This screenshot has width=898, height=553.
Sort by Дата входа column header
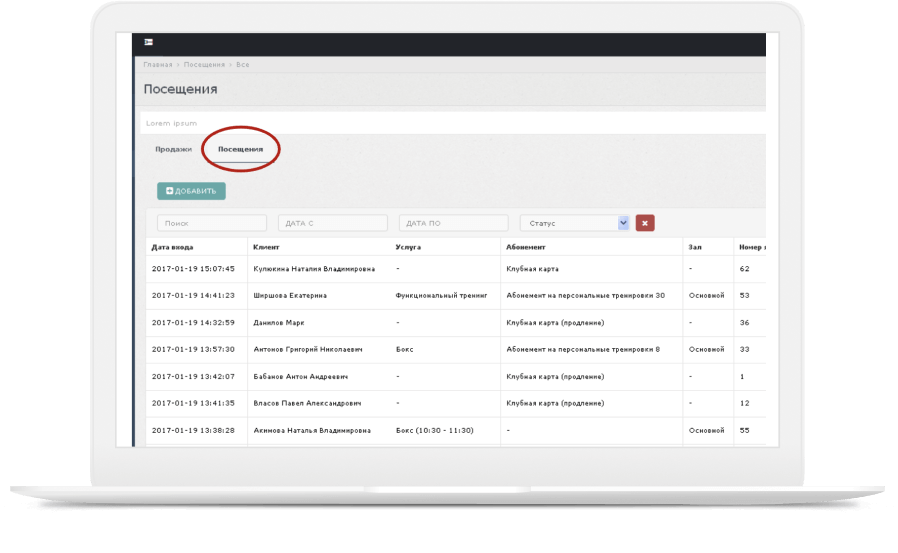coord(172,247)
